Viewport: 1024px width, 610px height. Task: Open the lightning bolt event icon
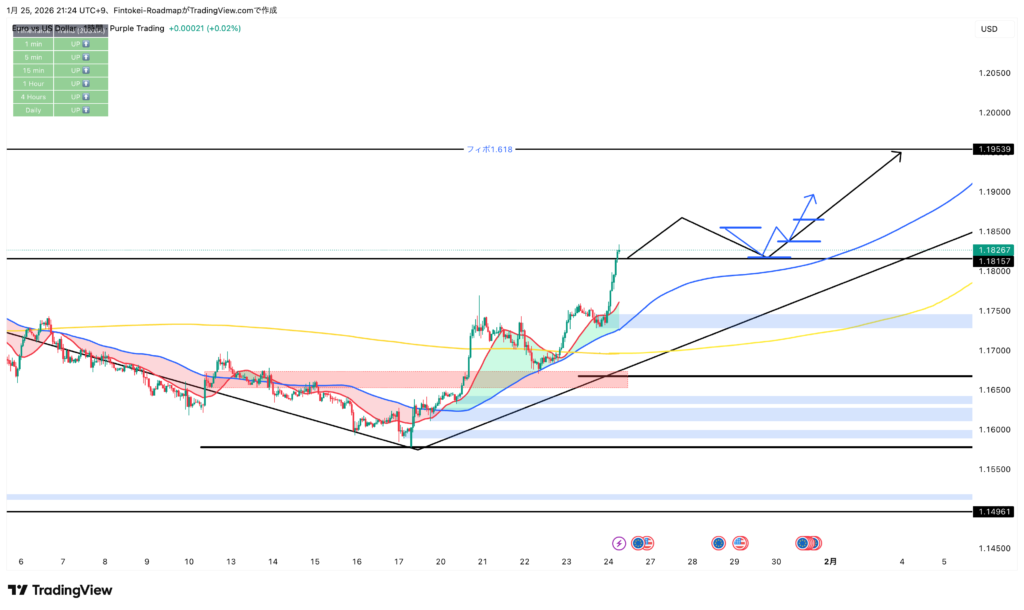(x=618, y=543)
